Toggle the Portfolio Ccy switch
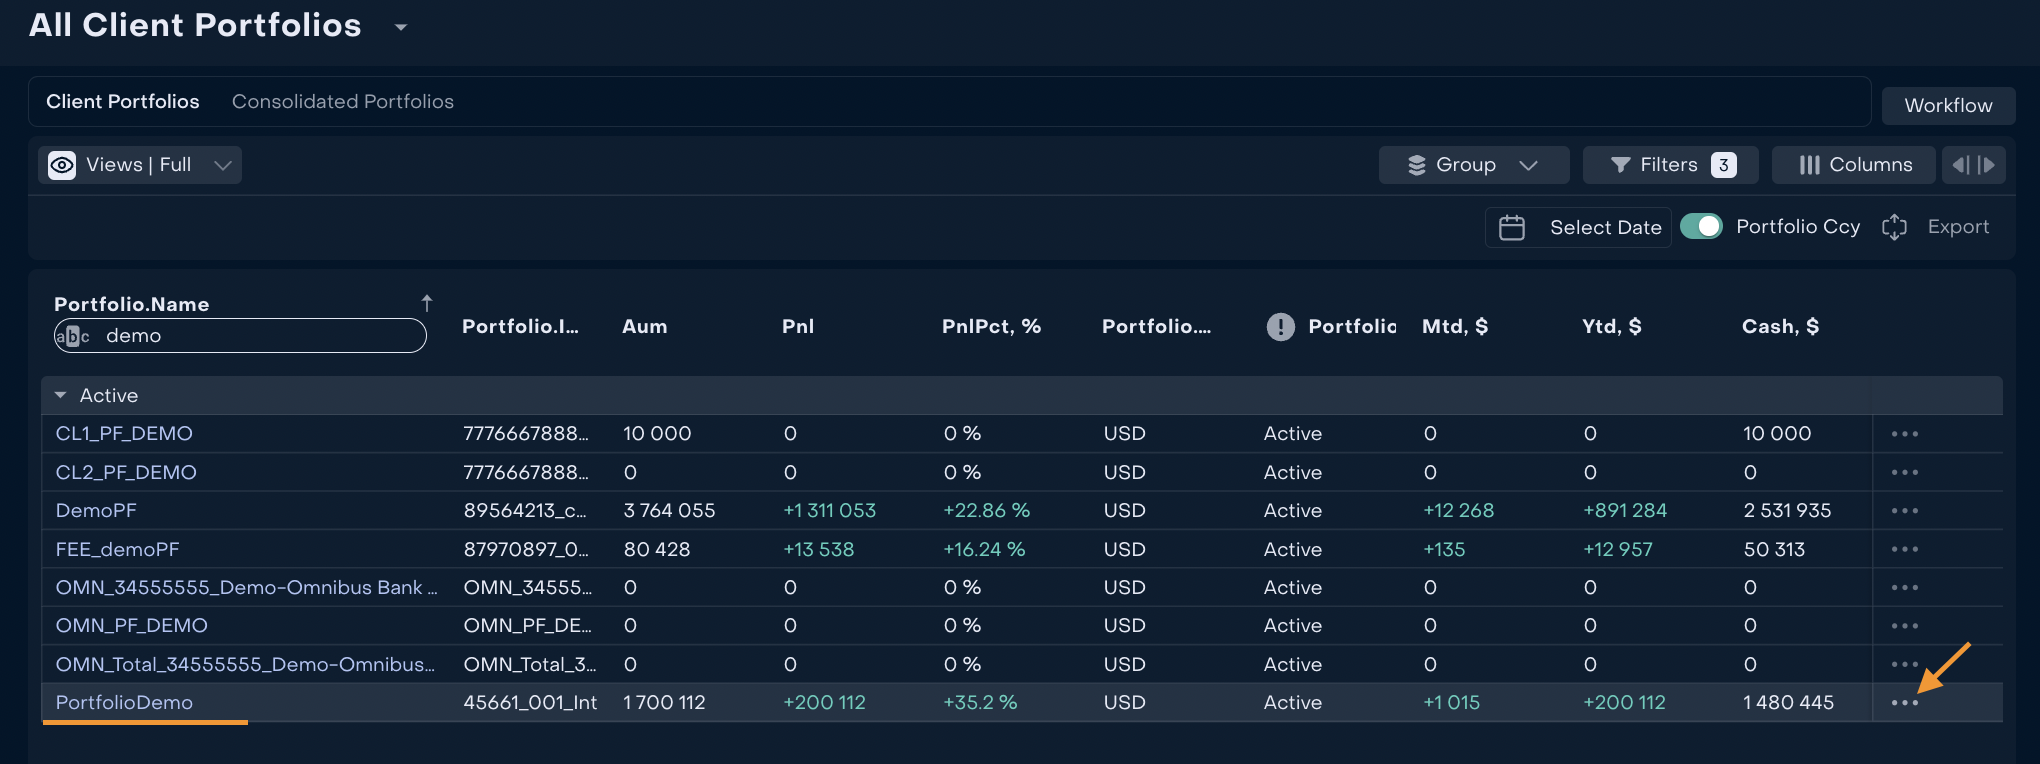 coord(1700,227)
